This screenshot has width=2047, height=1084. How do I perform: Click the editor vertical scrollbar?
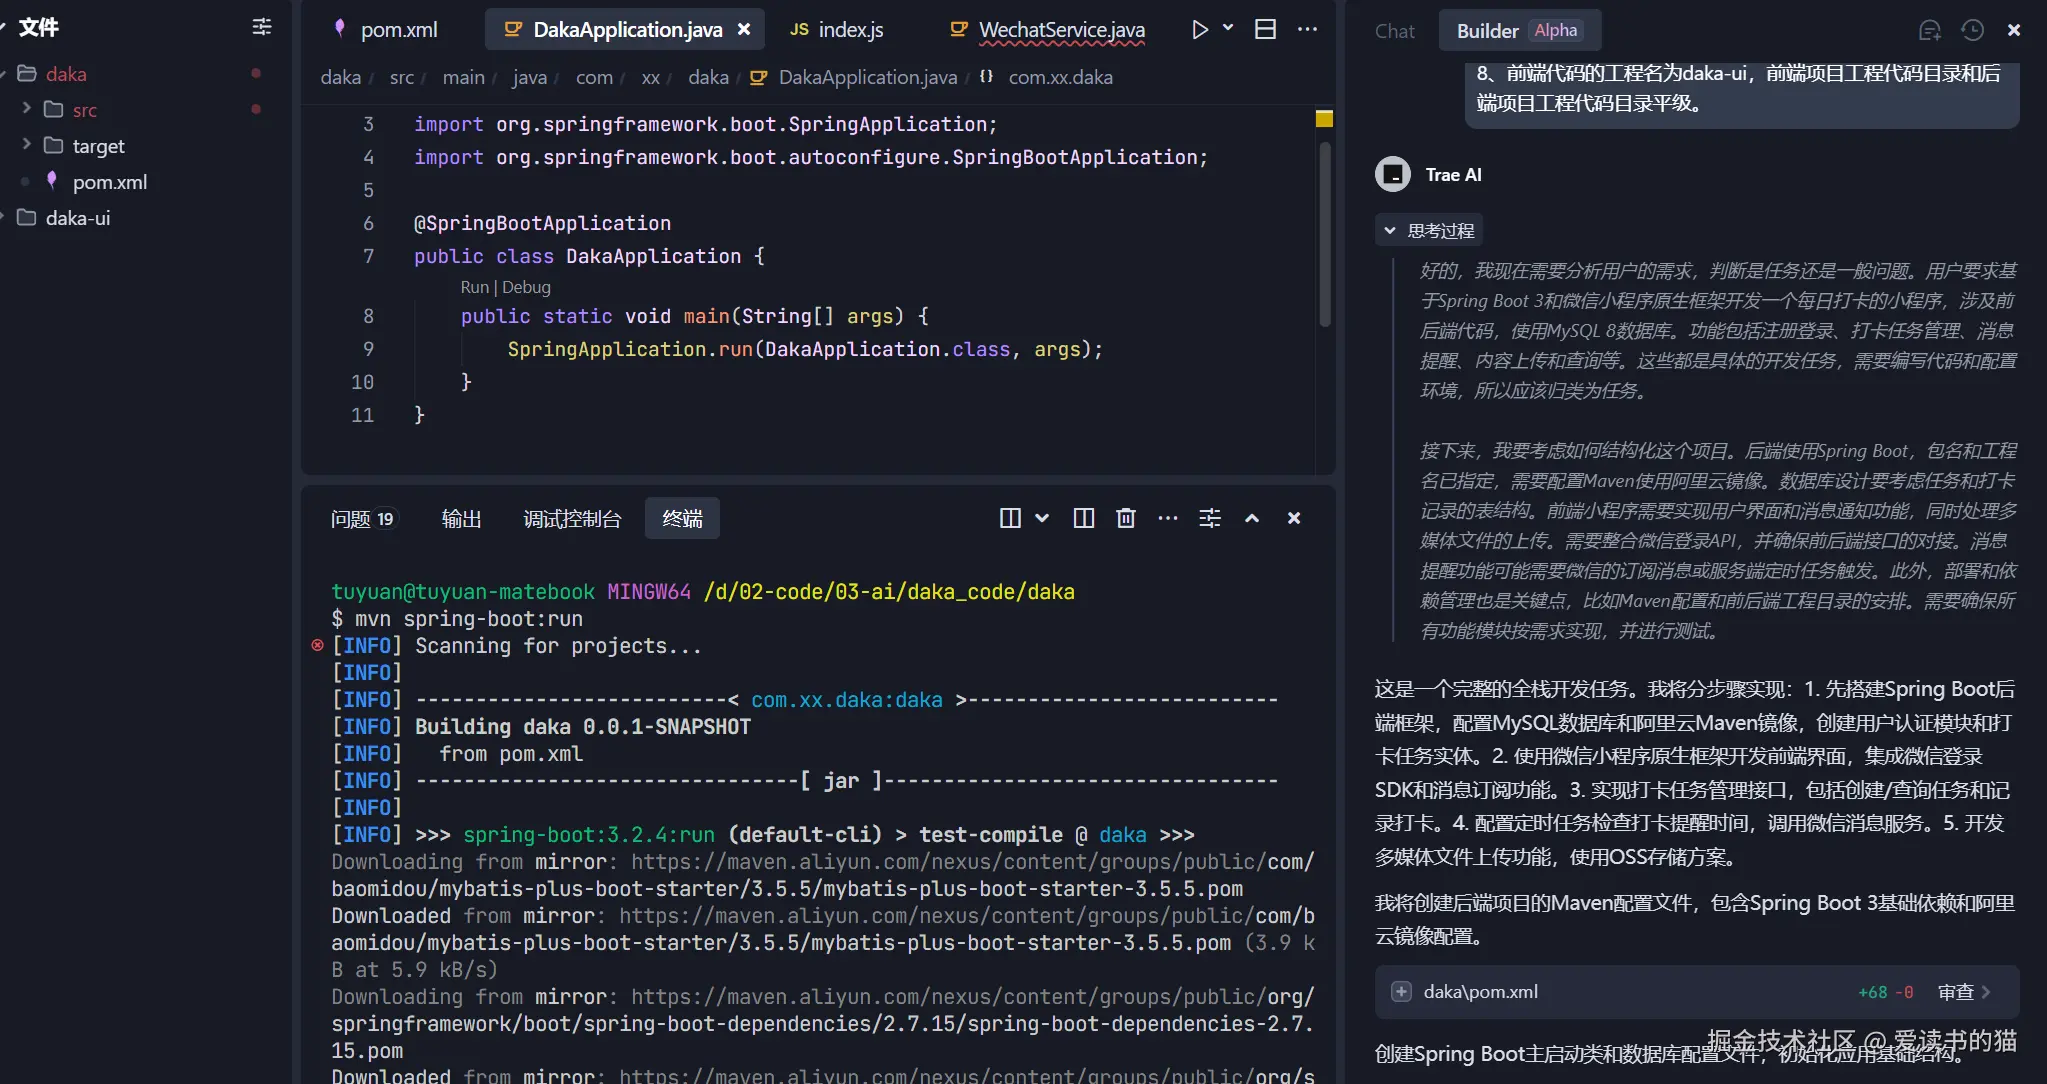point(1325,235)
